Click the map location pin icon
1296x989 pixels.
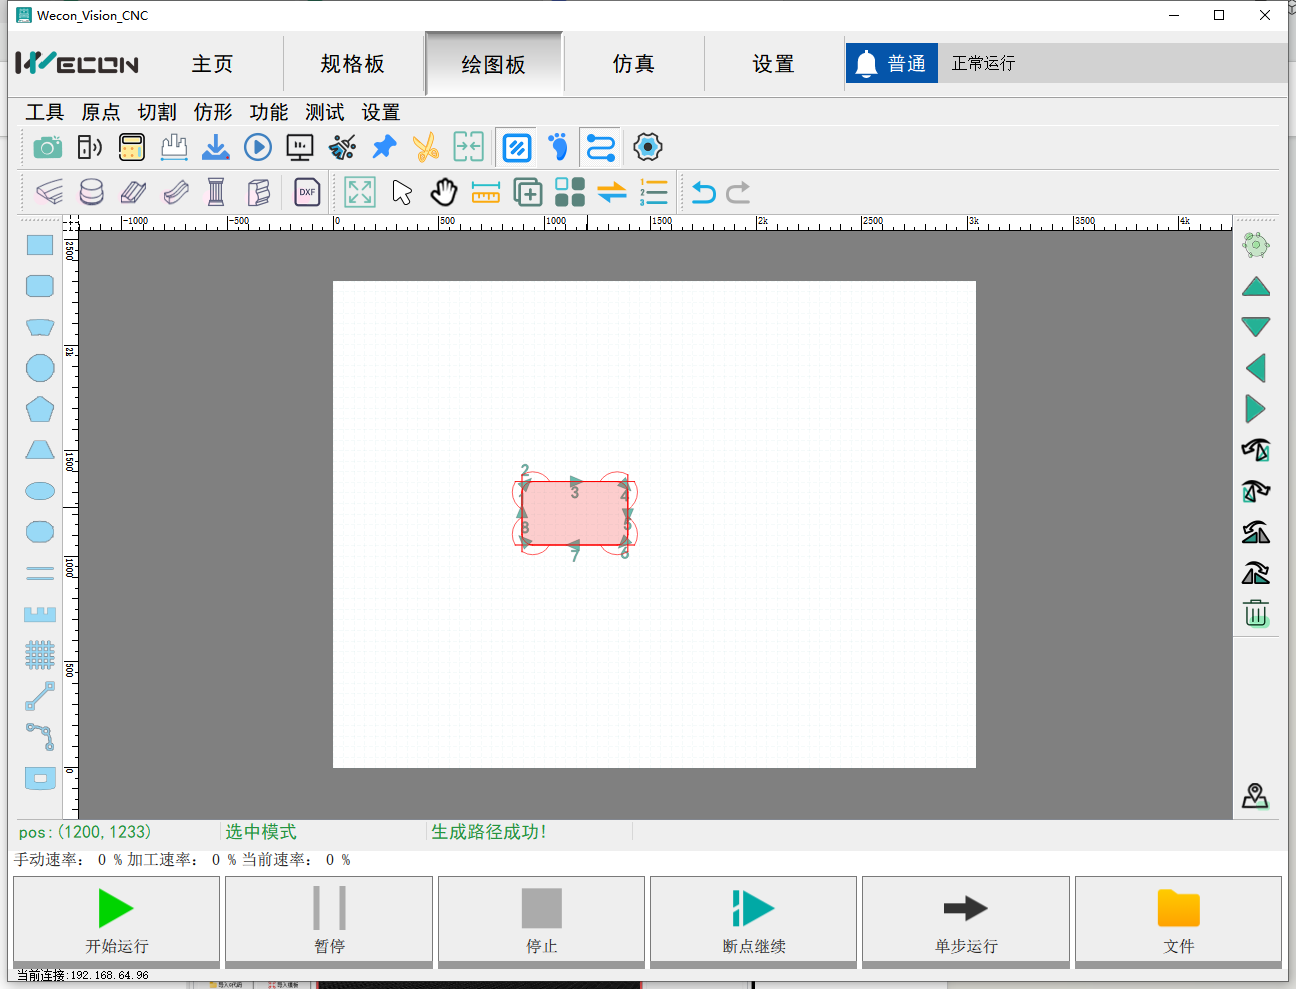coord(1255,796)
